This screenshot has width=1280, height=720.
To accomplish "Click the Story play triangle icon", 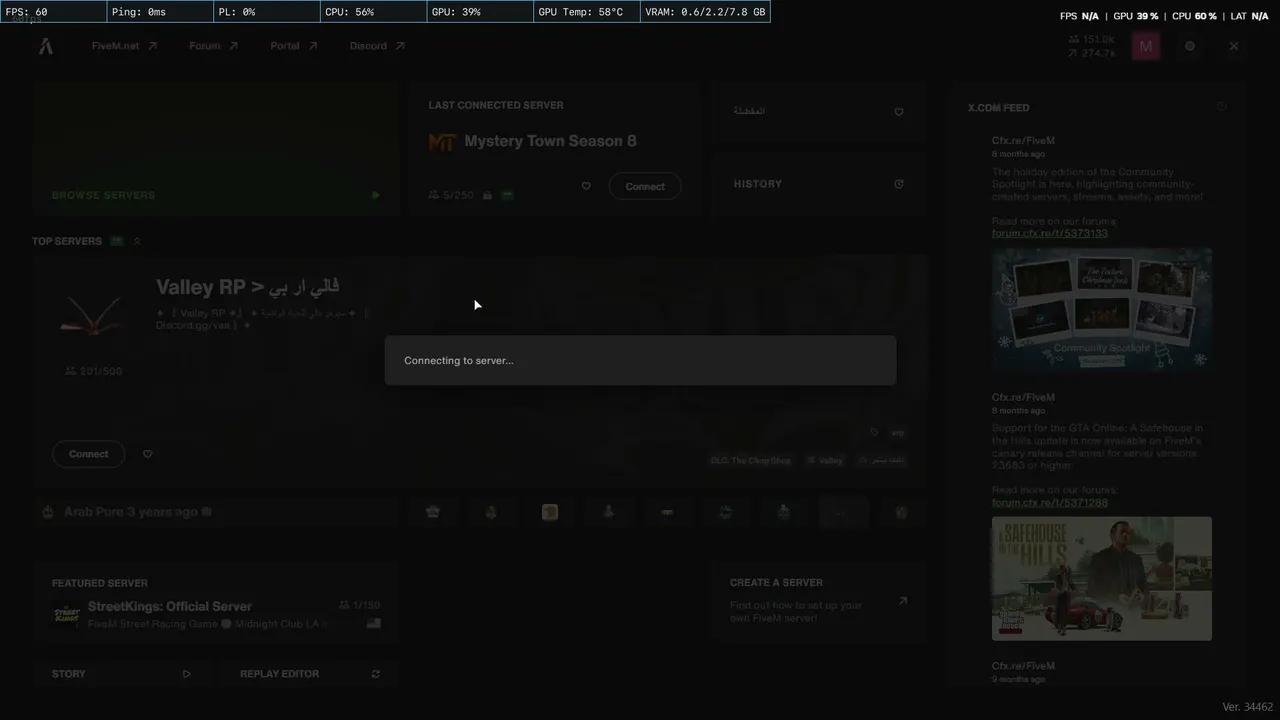I will coord(186,674).
